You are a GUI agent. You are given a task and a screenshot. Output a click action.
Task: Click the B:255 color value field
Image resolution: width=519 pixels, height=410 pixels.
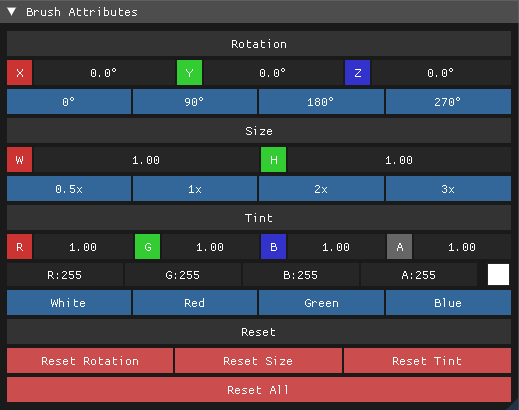point(301,275)
